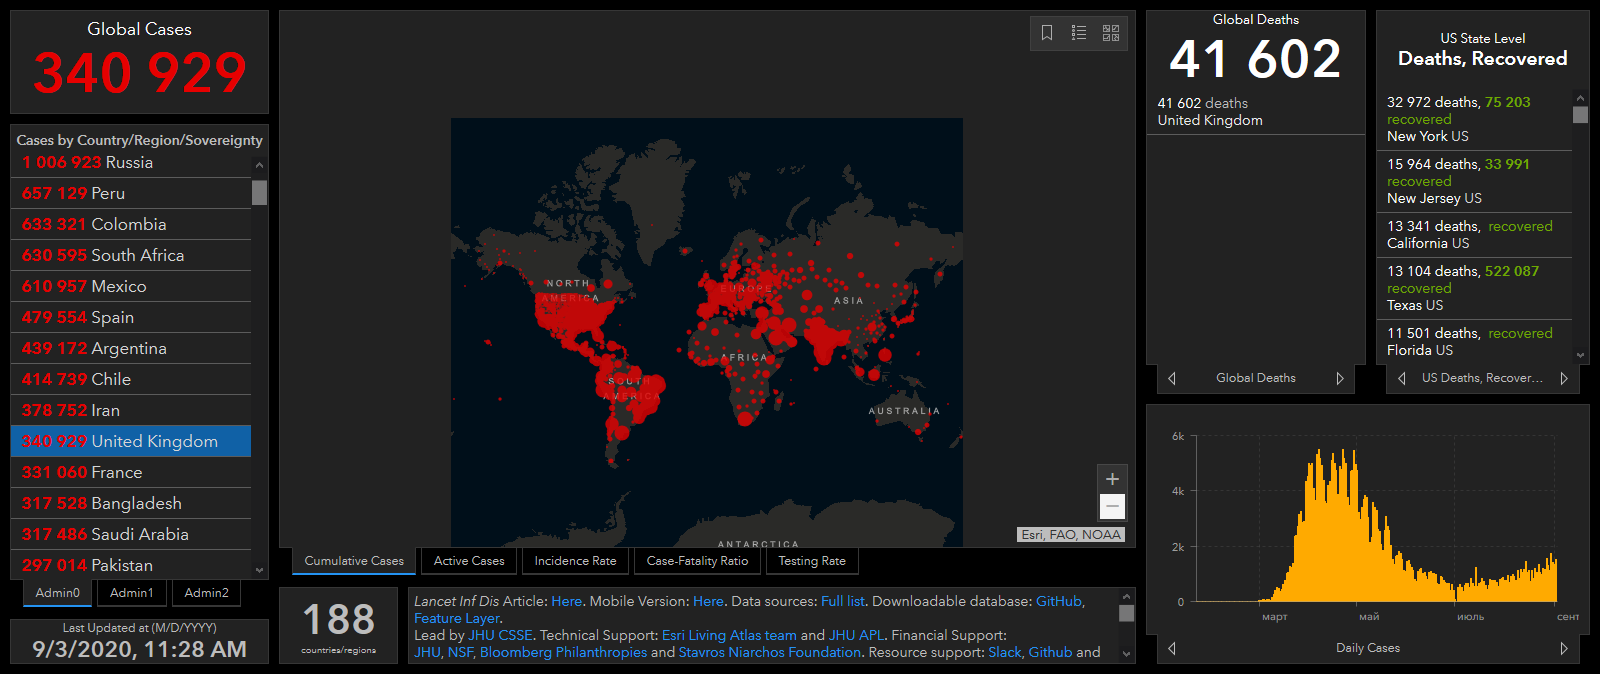Open the Stavros Niarchos Foundation link
This screenshot has height=674, width=1600.
[770, 652]
